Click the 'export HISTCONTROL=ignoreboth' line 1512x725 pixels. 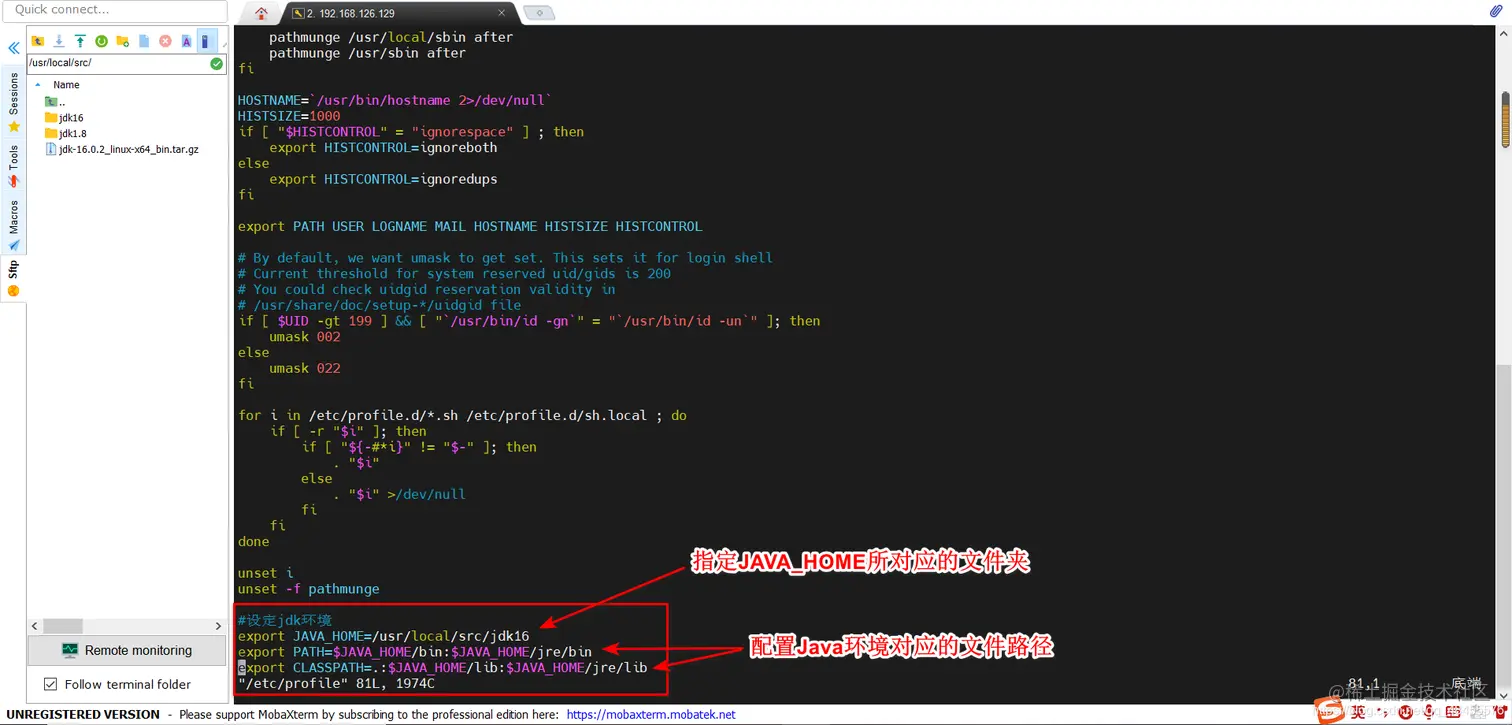pos(383,148)
